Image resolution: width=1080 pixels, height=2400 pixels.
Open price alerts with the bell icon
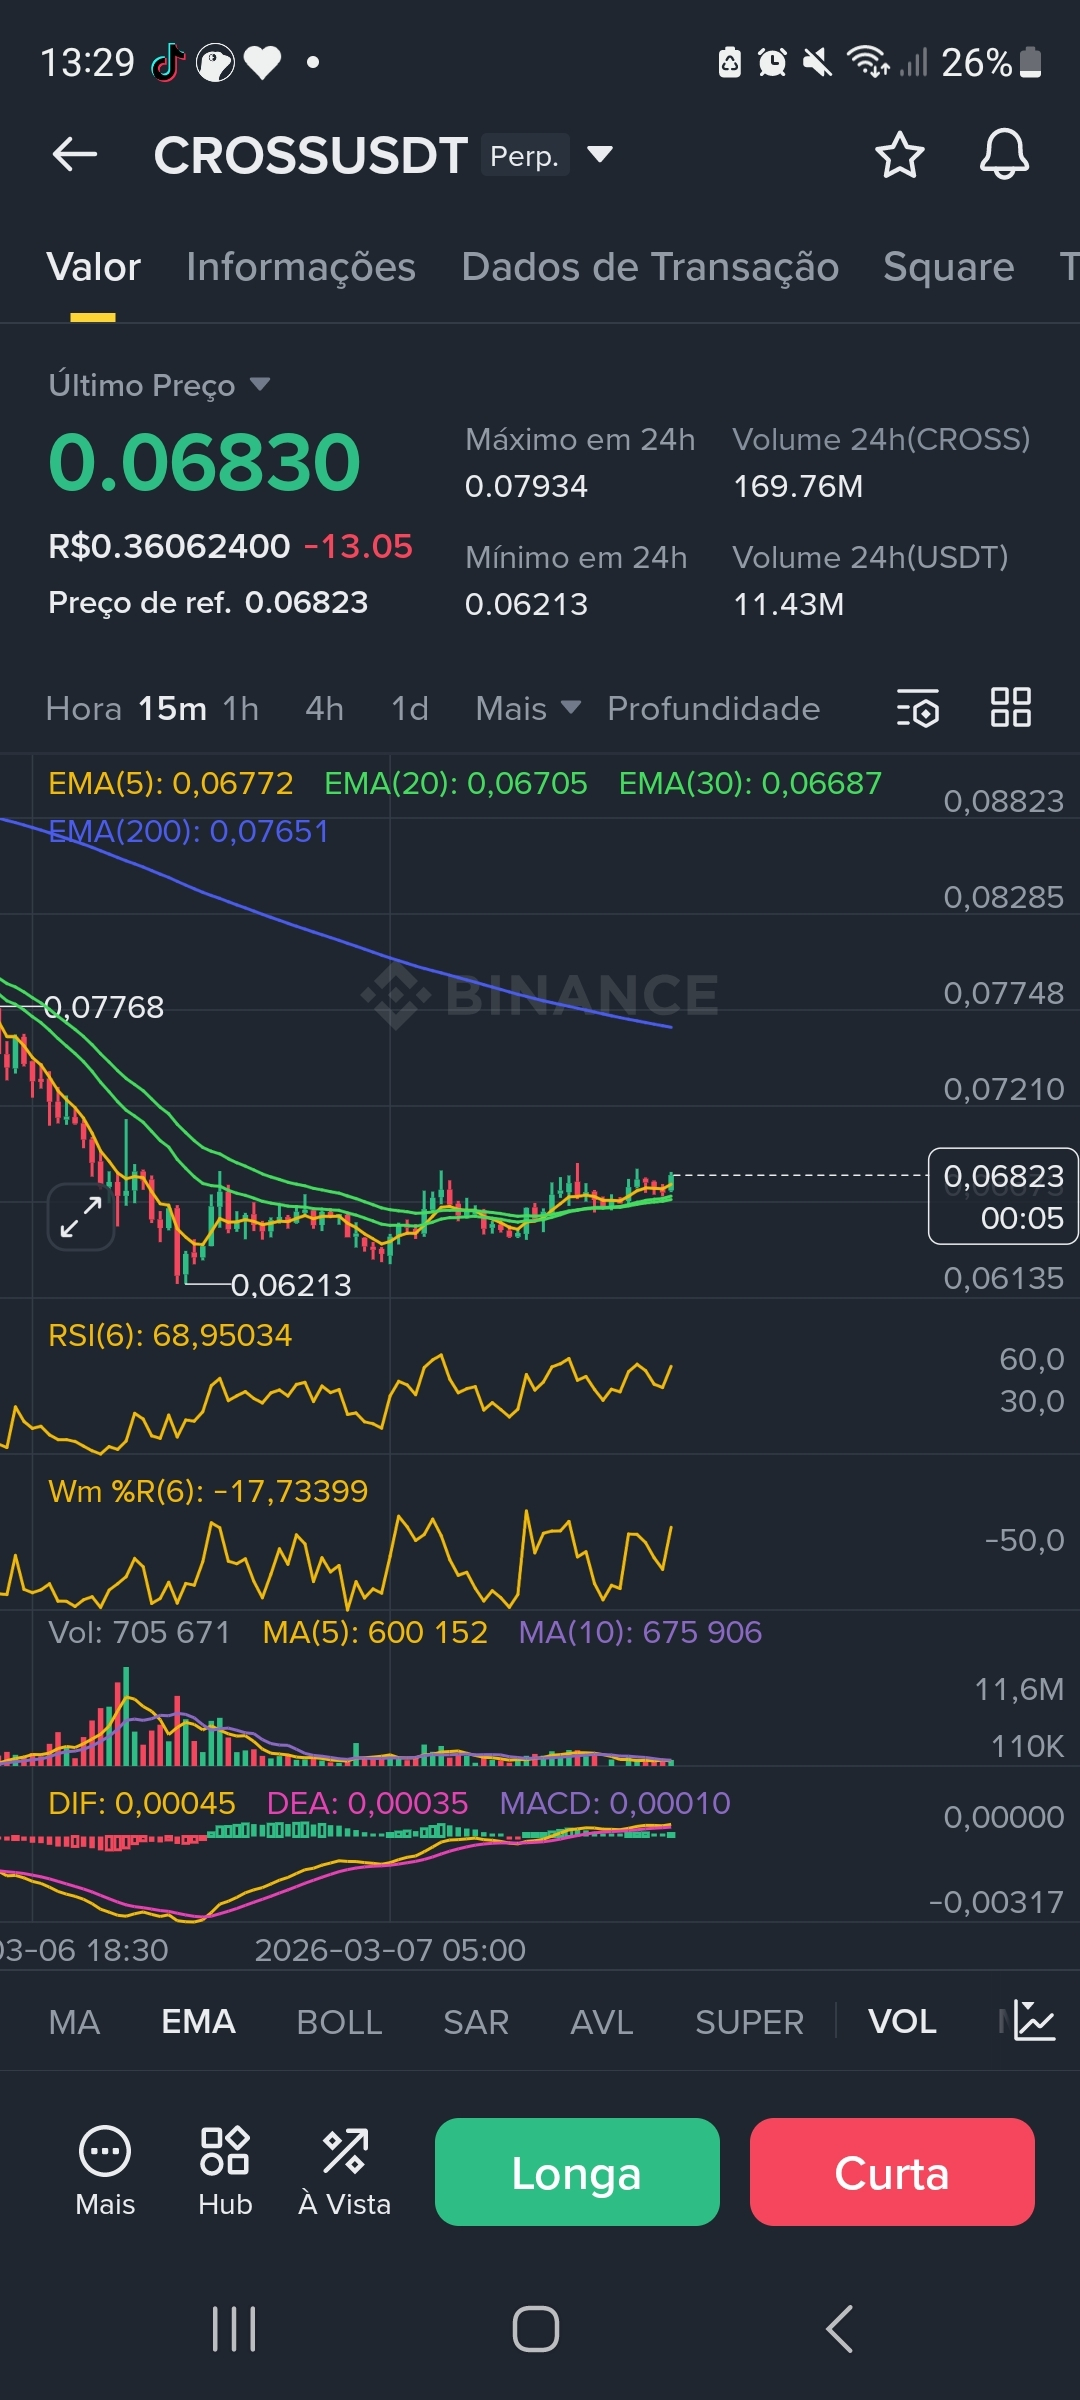(x=1004, y=155)
